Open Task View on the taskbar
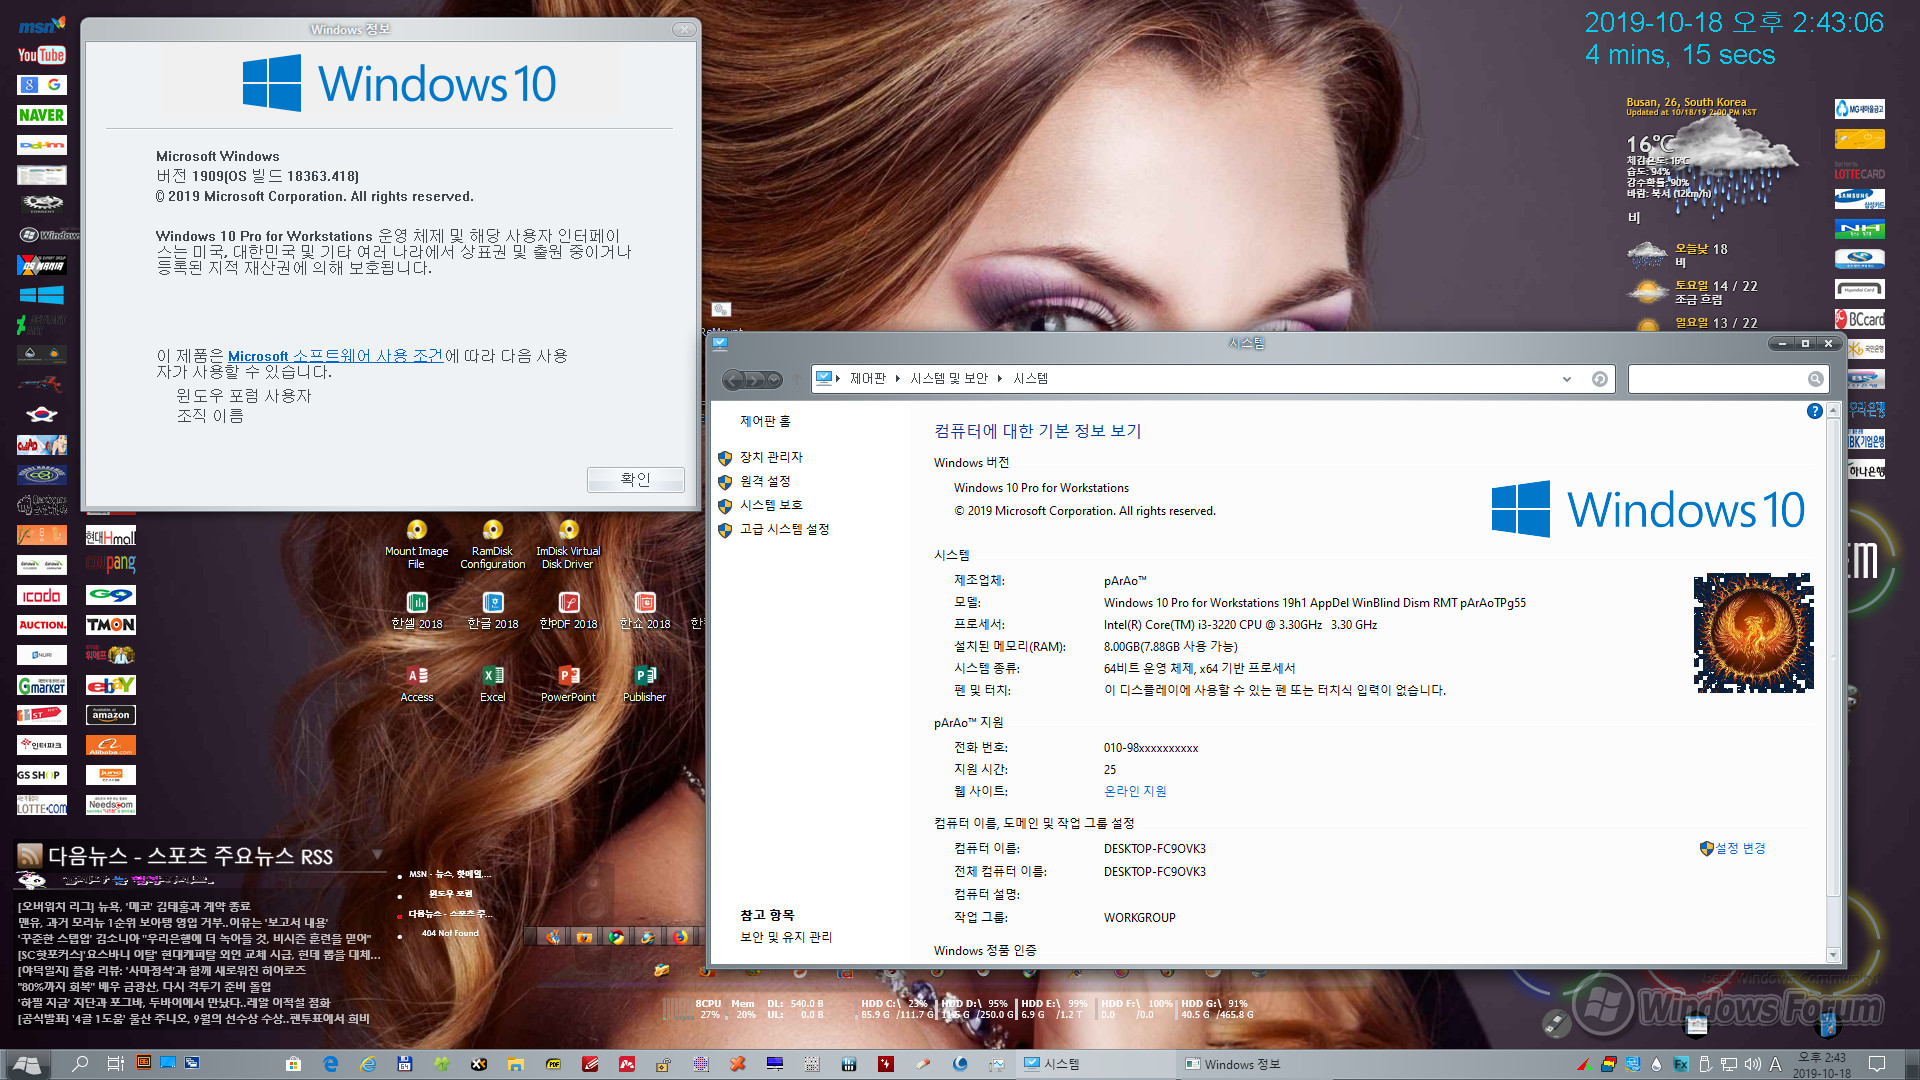 pos(115,1064)
